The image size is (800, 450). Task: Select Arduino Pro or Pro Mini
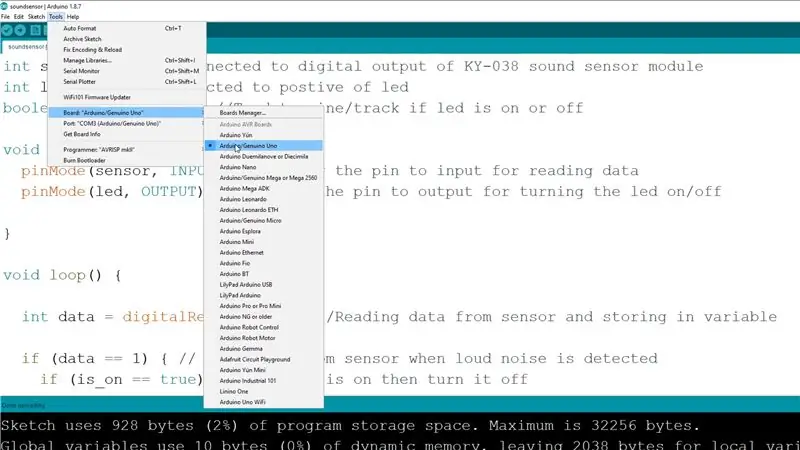click(x=263, y=307)
